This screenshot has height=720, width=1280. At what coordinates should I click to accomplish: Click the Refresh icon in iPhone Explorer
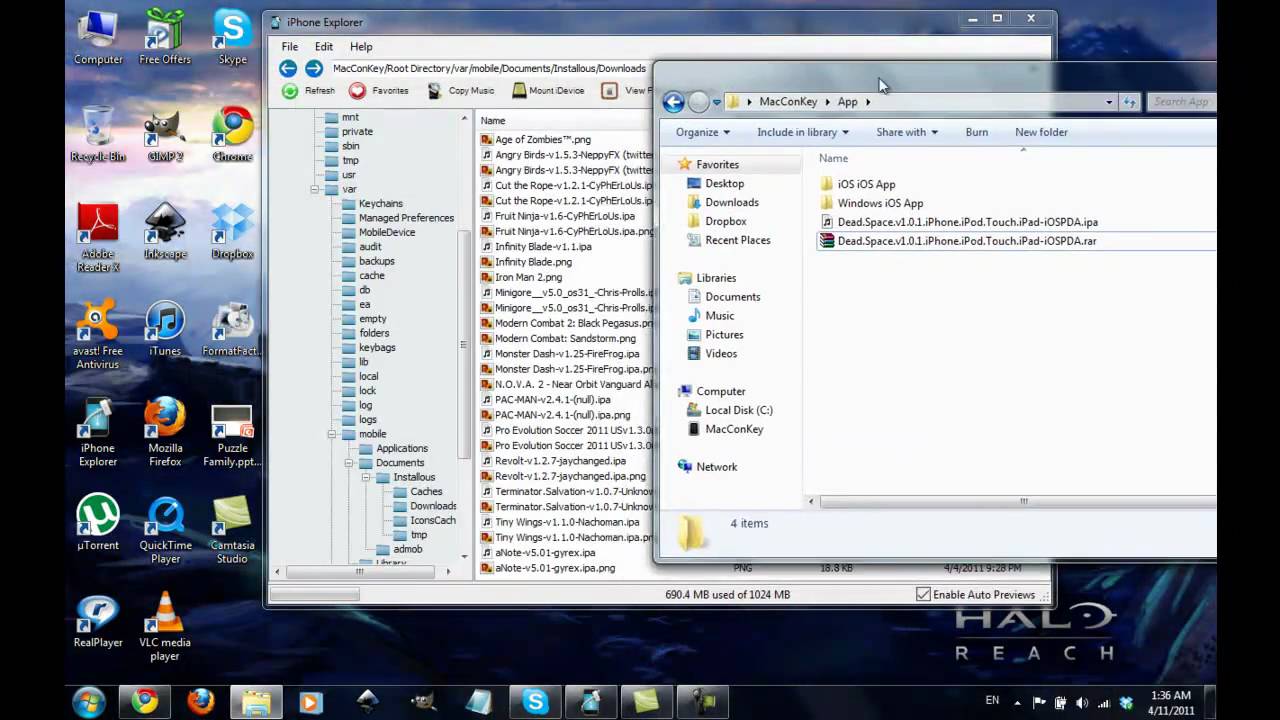click(x=290, y=91)
